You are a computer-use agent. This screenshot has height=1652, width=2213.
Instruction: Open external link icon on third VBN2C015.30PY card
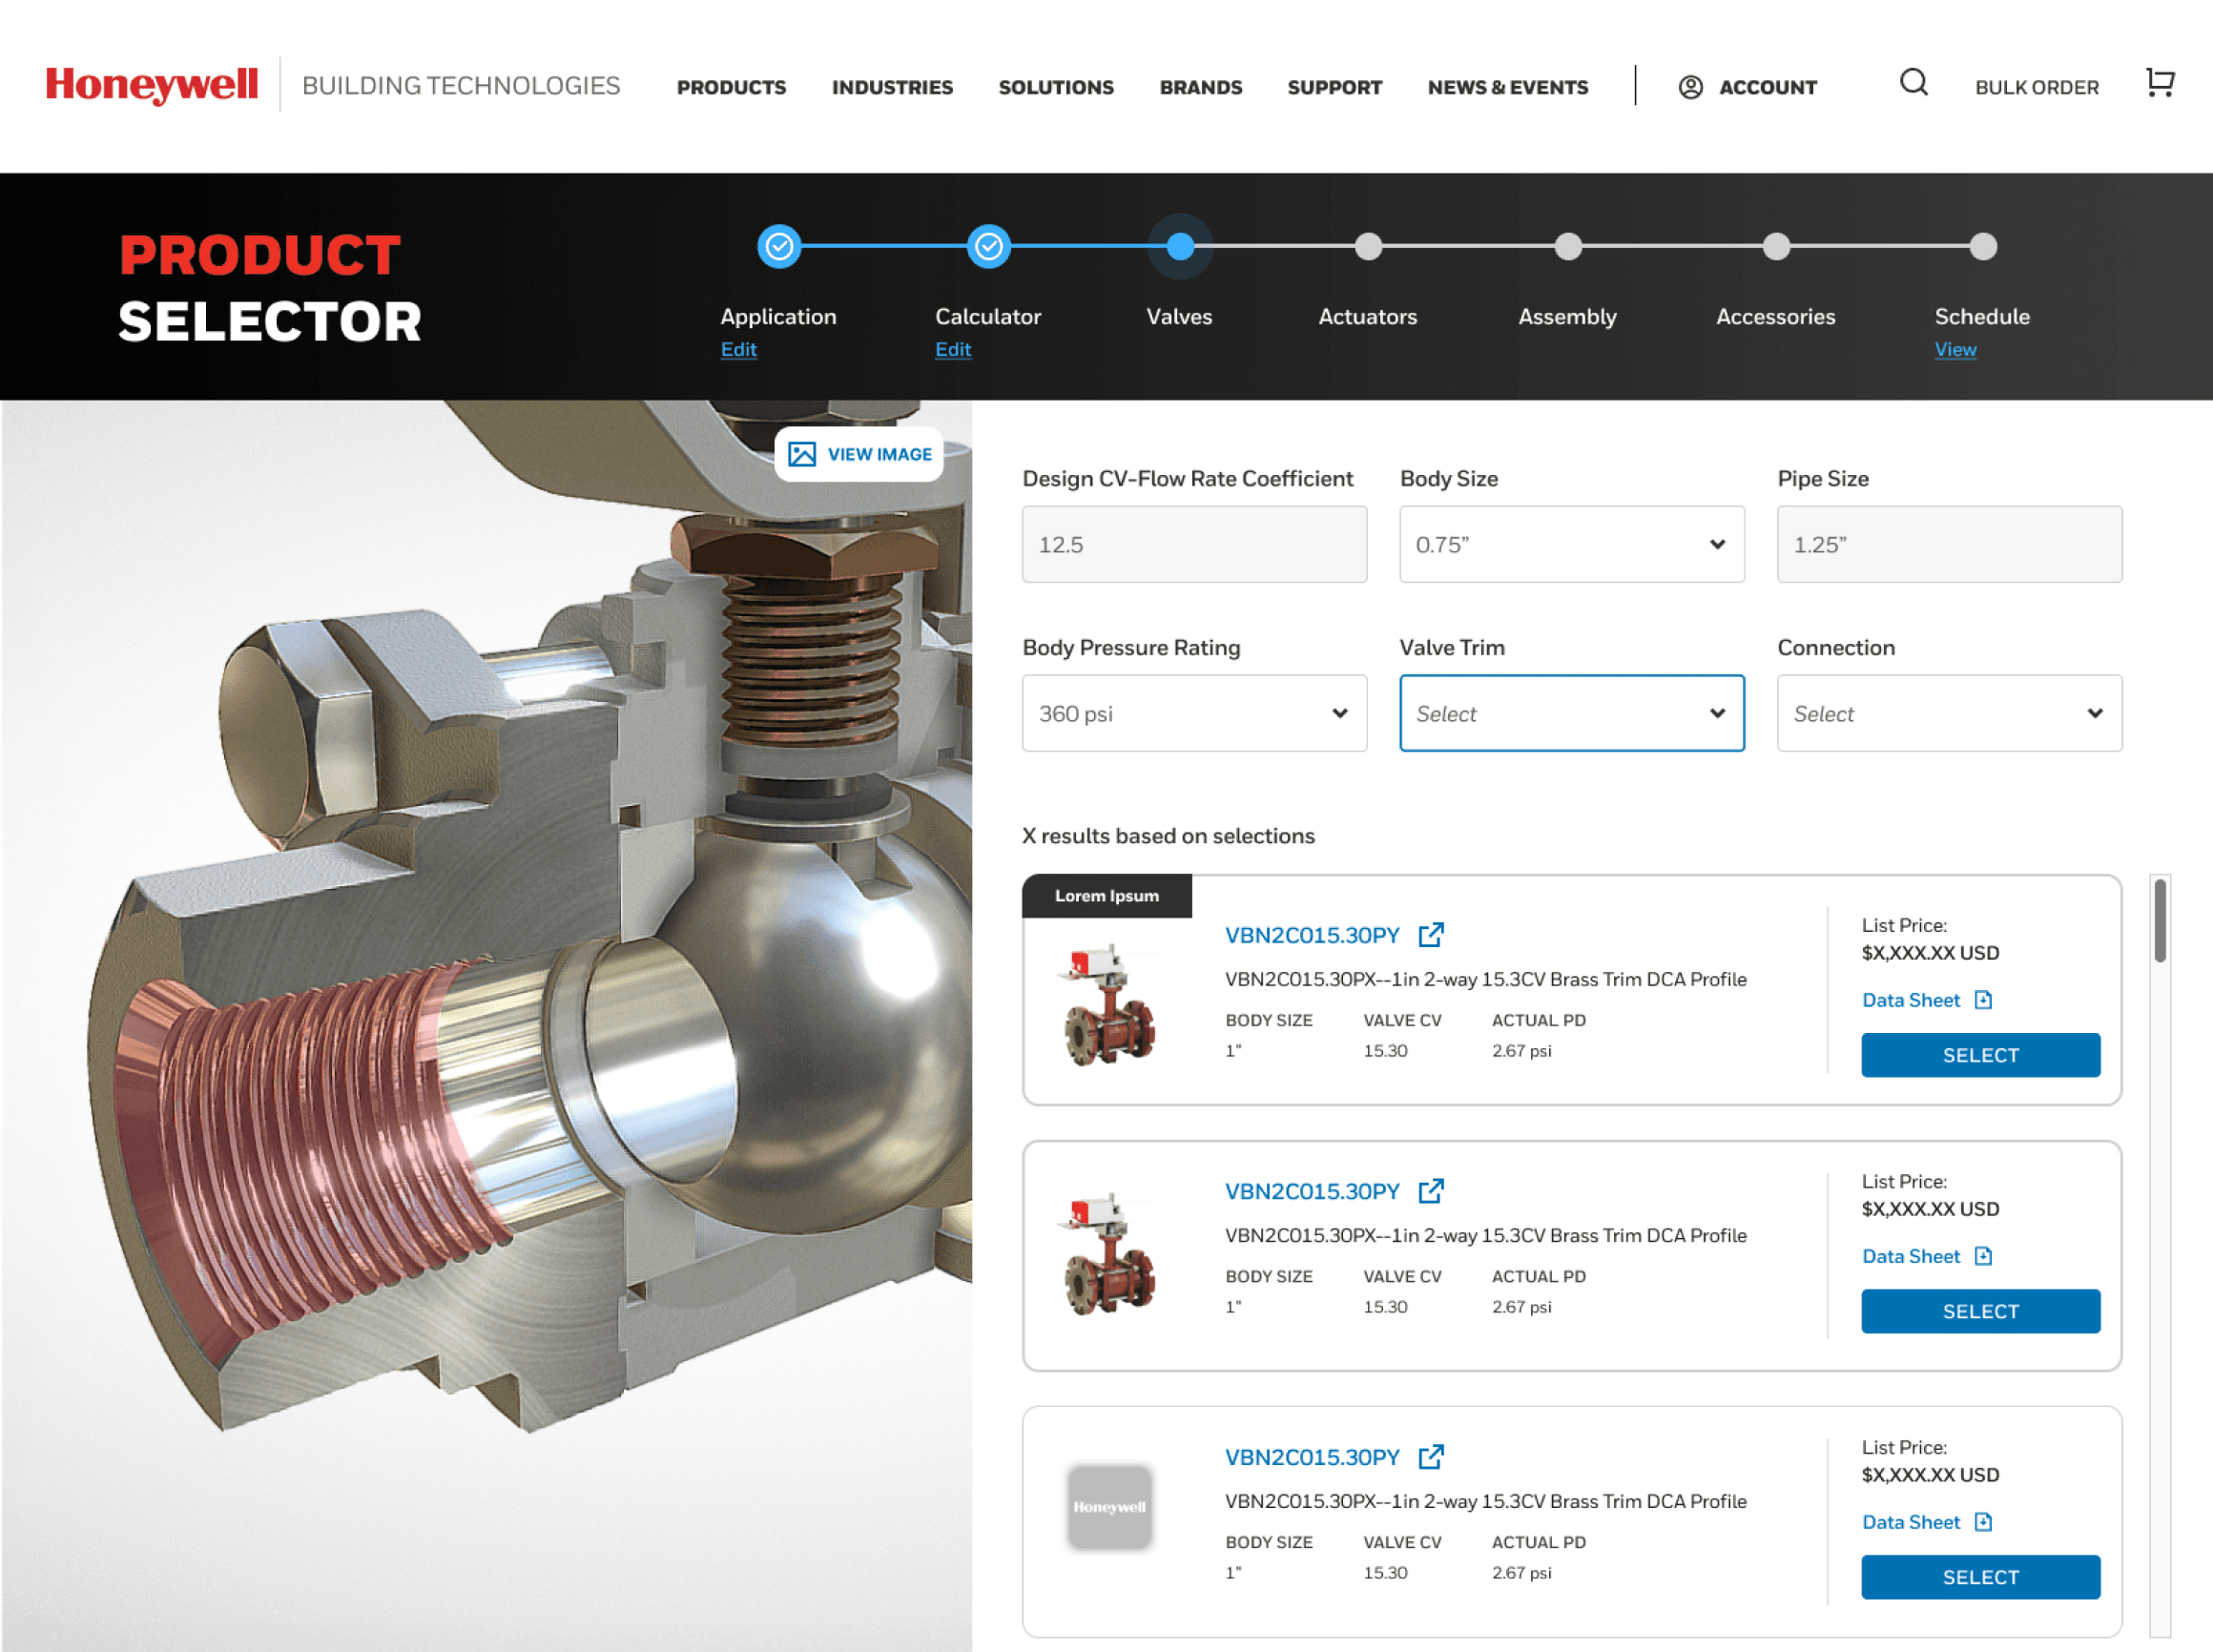click(1431, 1457)
